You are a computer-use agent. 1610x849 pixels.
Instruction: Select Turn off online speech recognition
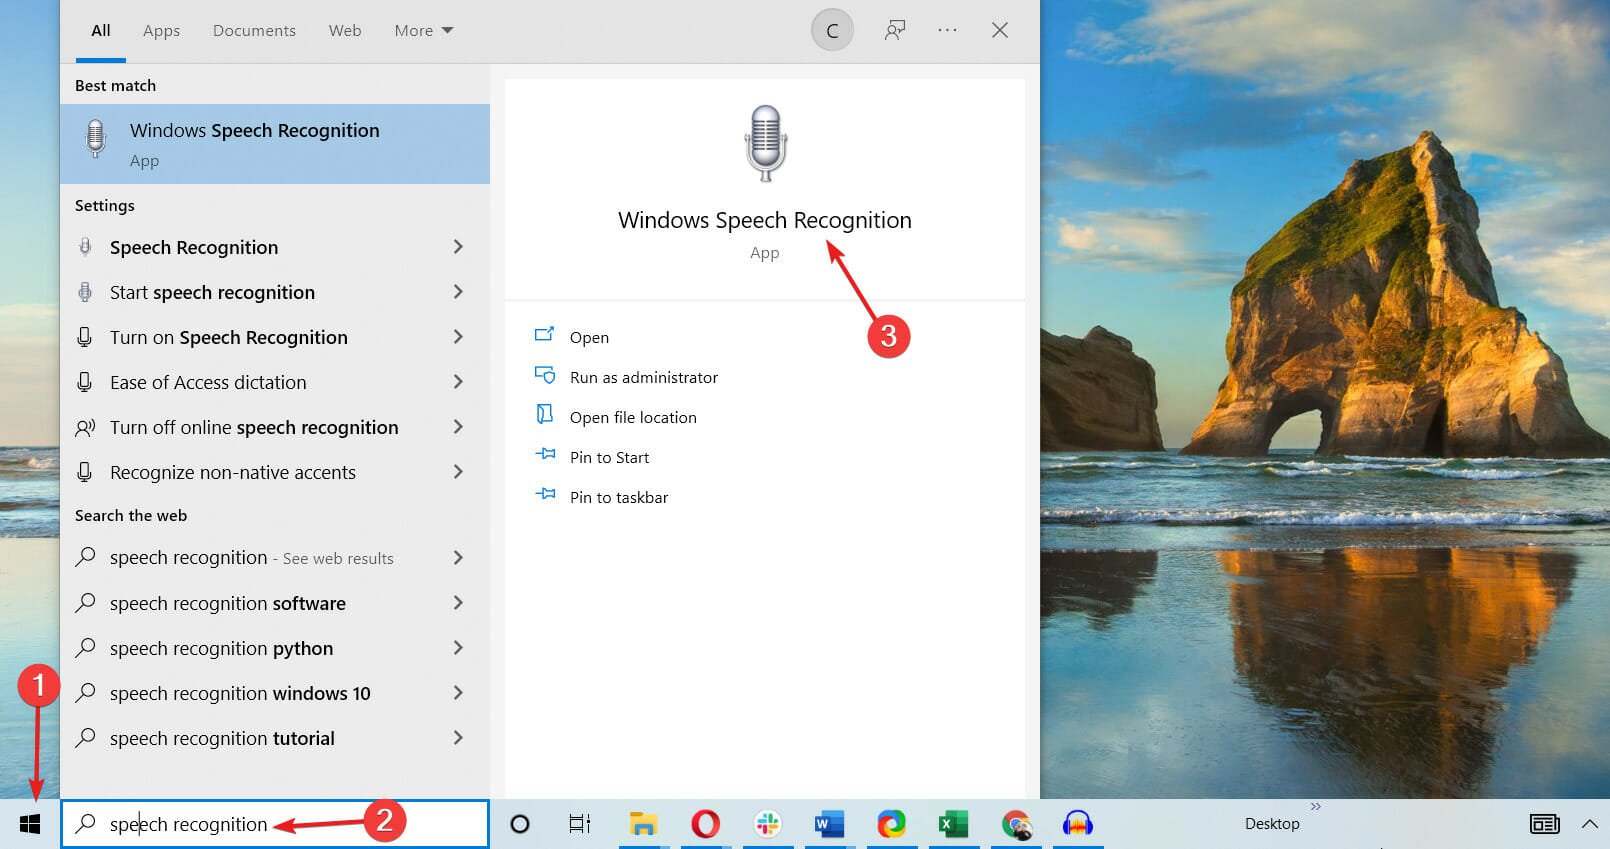tap(275, 427)
